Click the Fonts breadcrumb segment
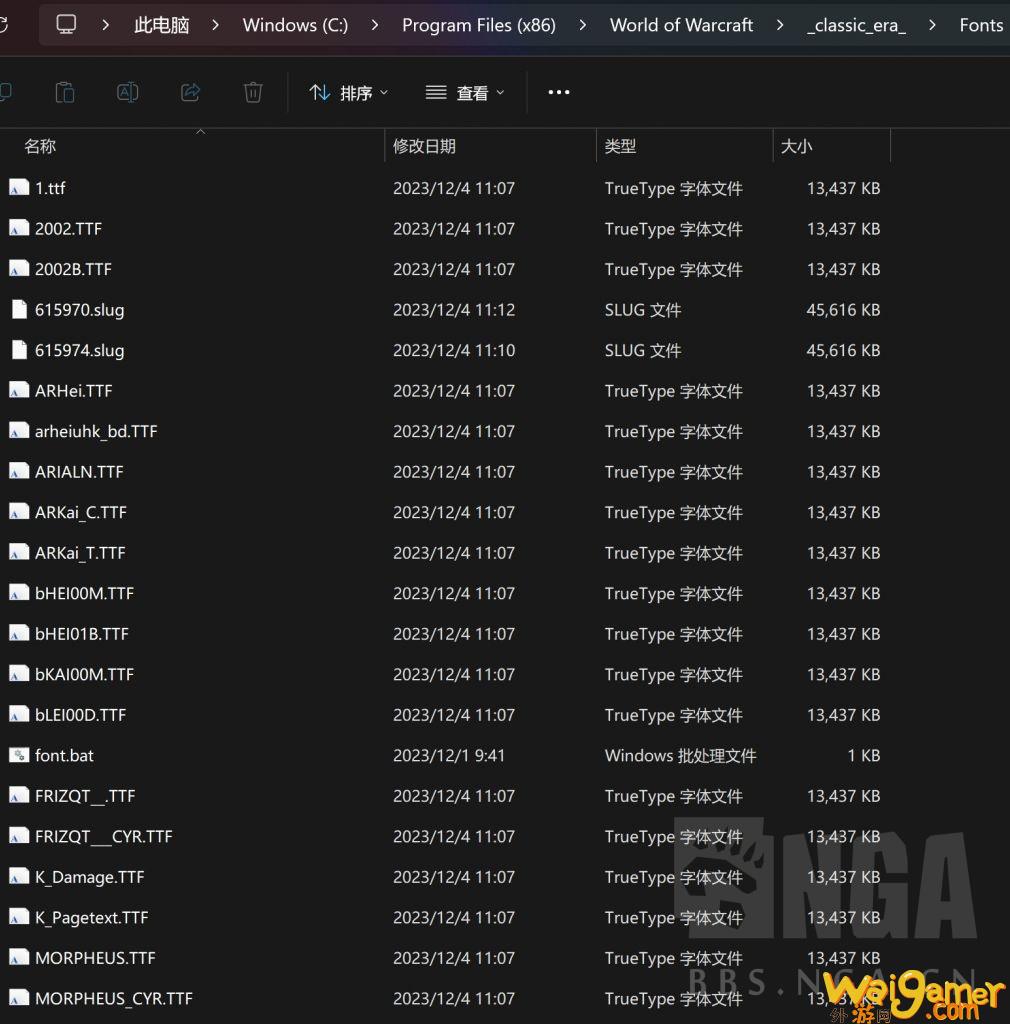 [x=981, y=25]
